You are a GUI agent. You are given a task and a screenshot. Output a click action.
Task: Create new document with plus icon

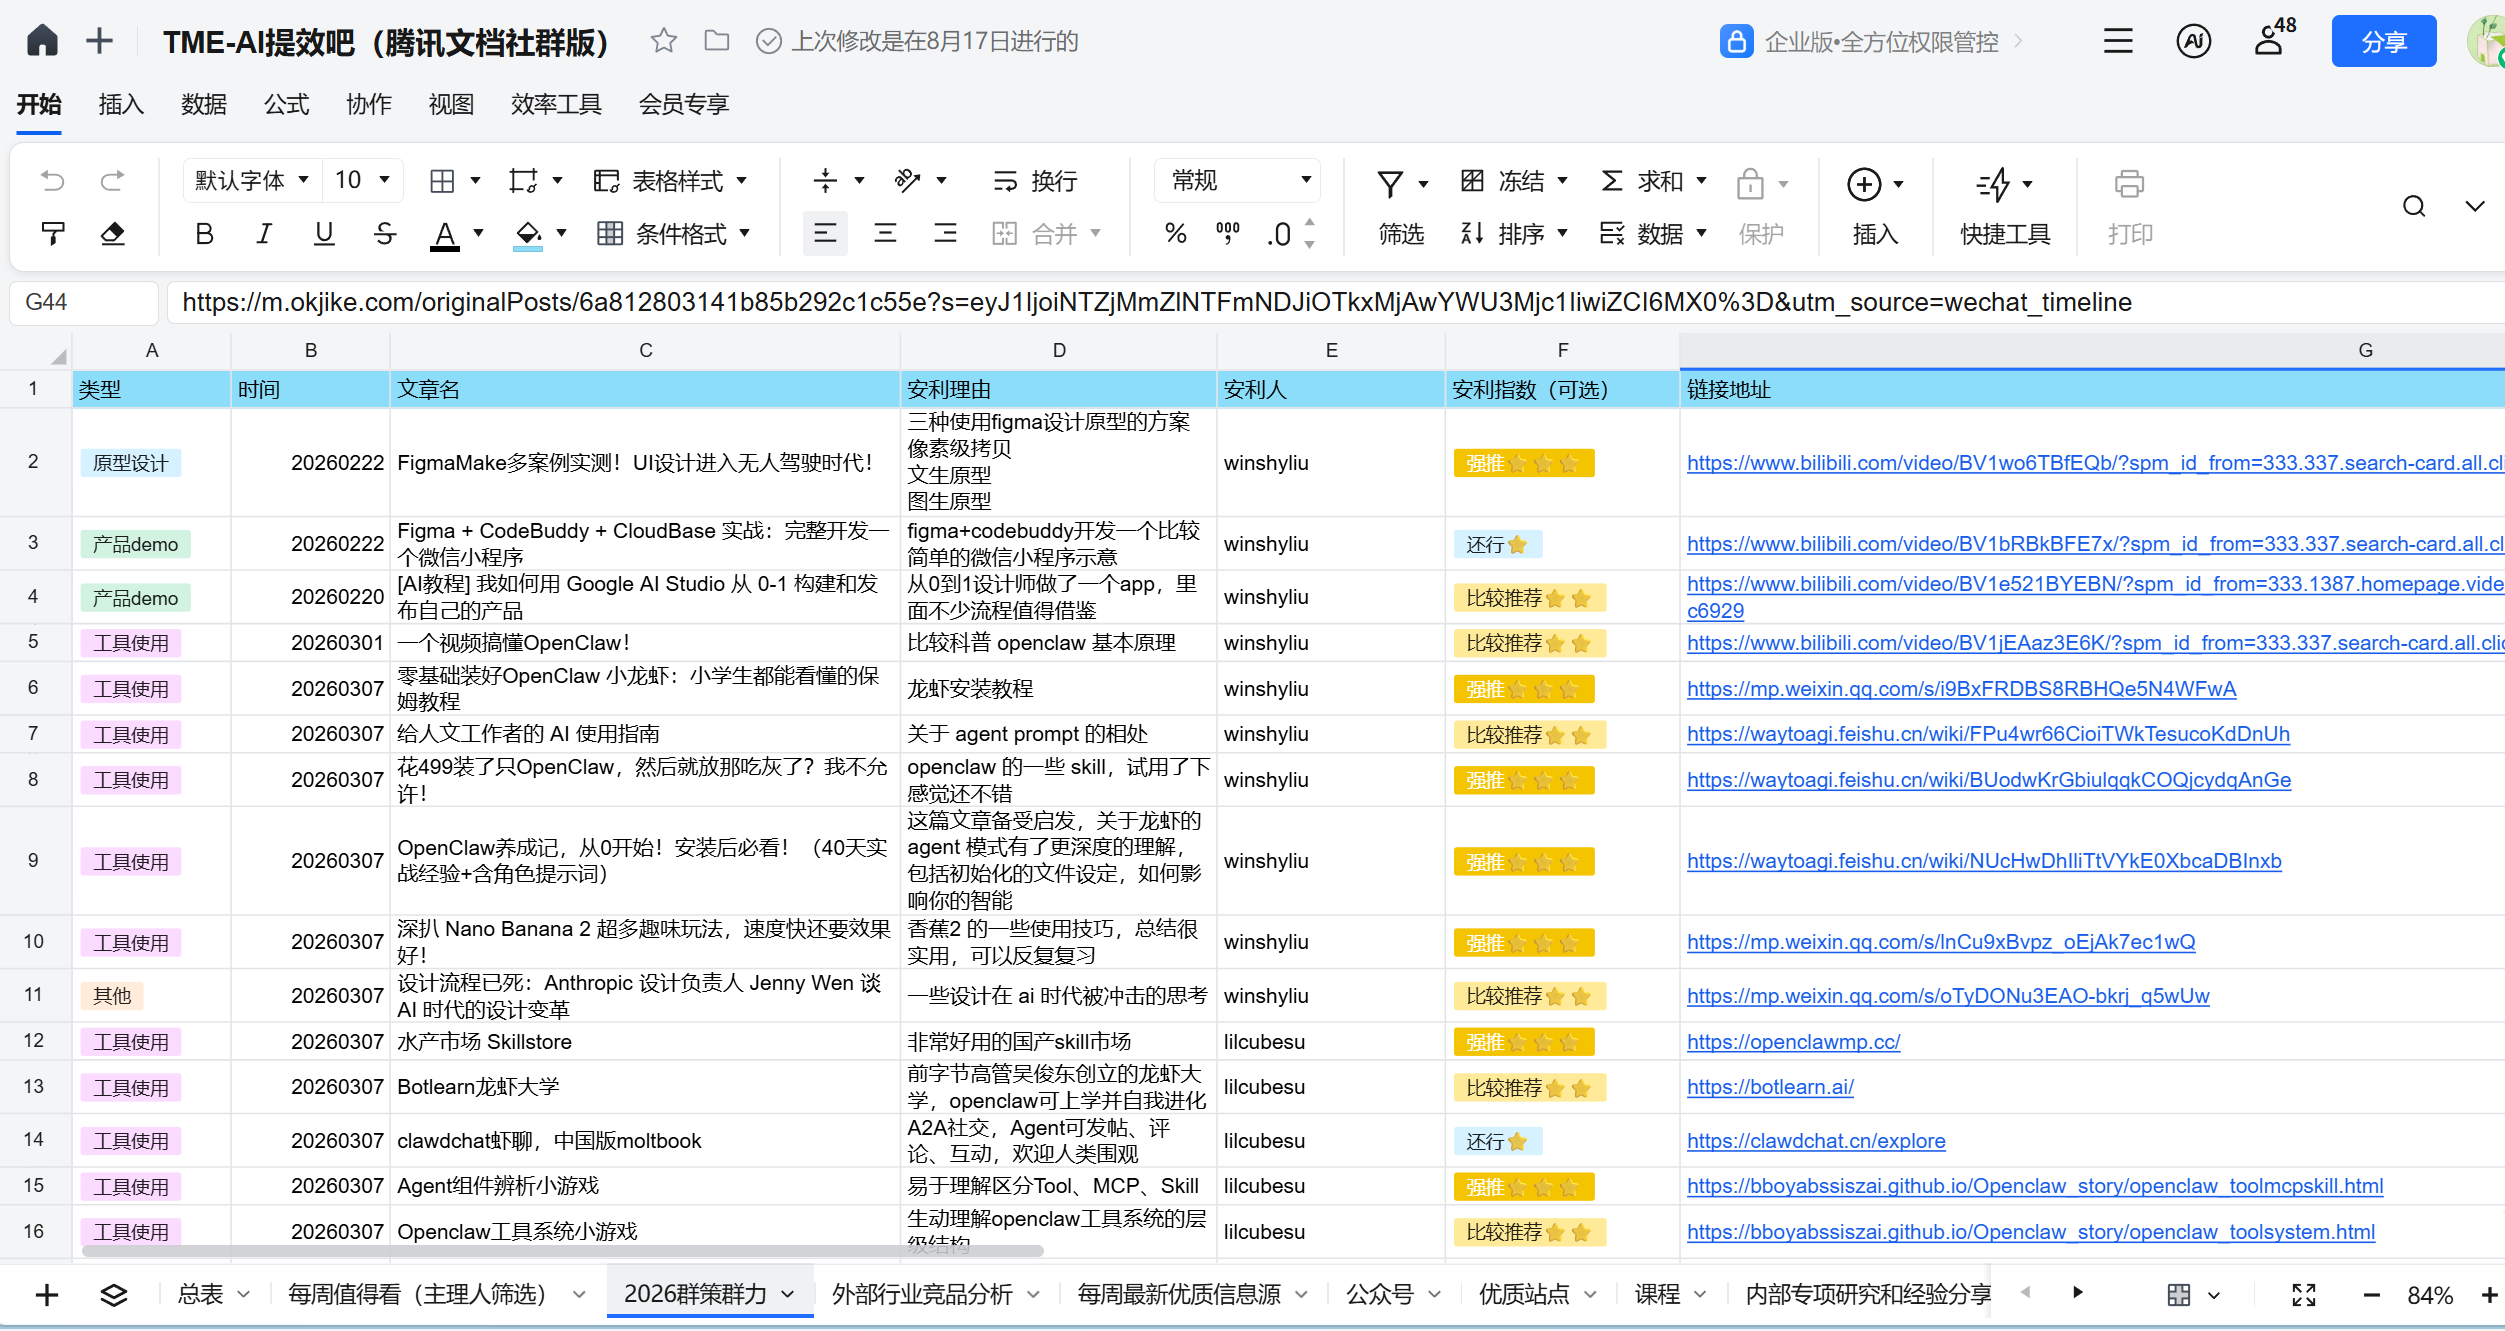99,41
